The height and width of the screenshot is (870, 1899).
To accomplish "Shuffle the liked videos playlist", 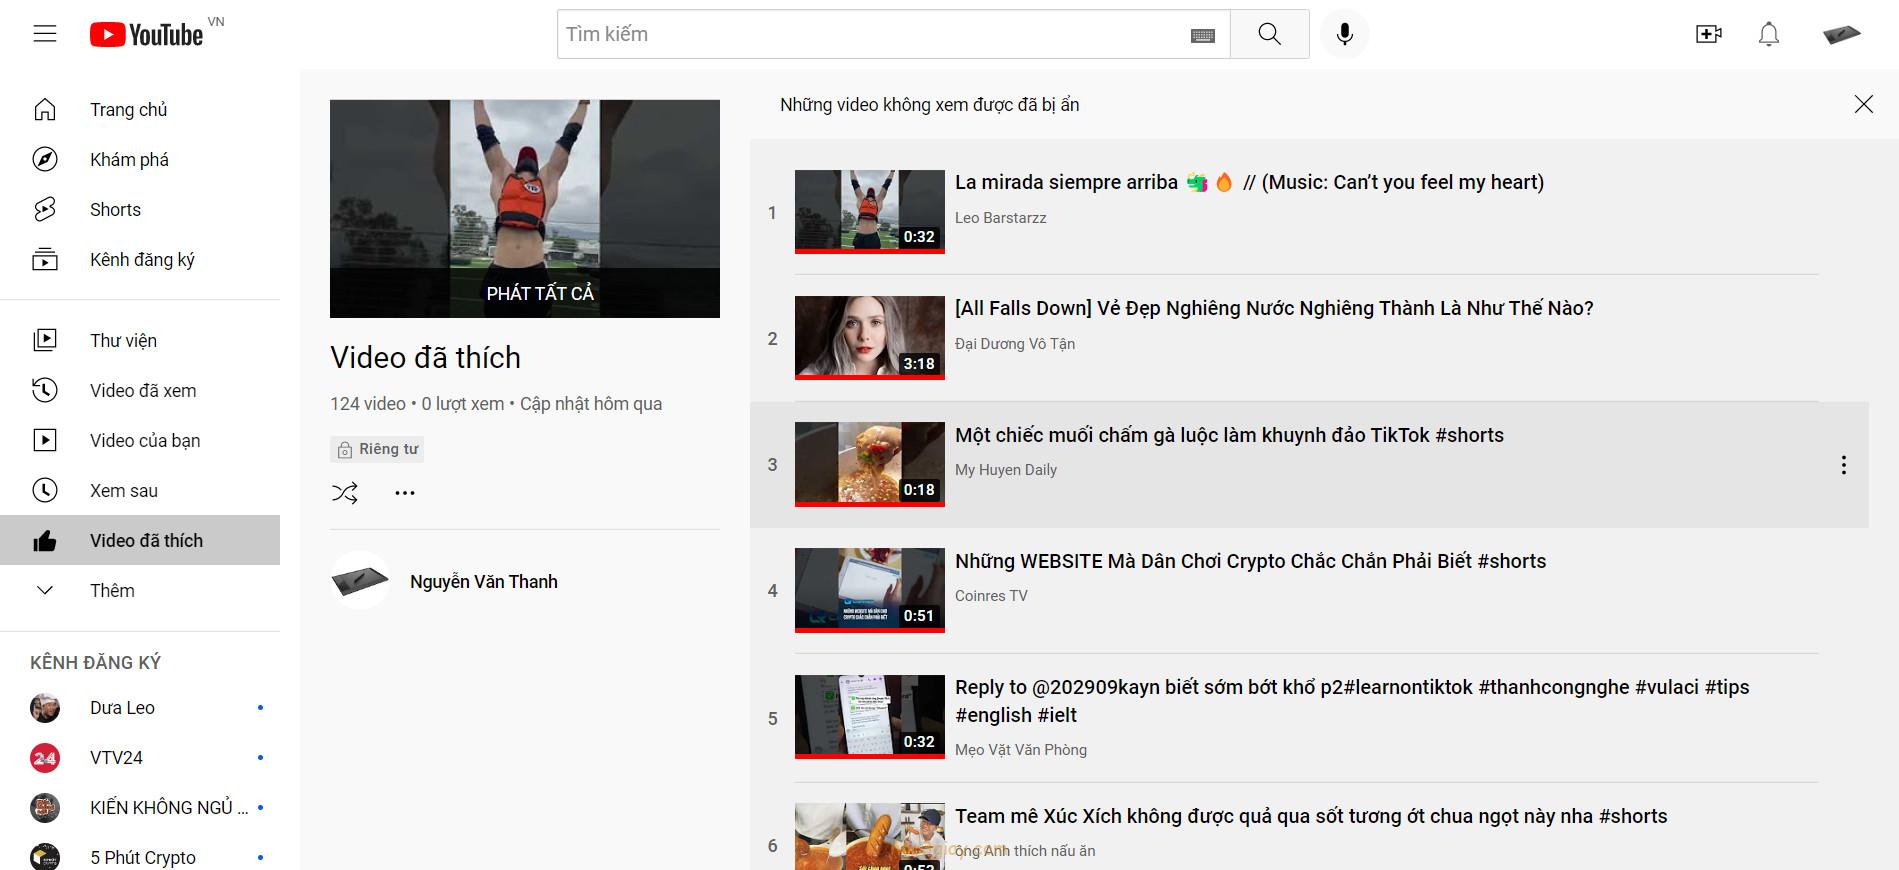I will pyautogui.click(x=345, y=493).
